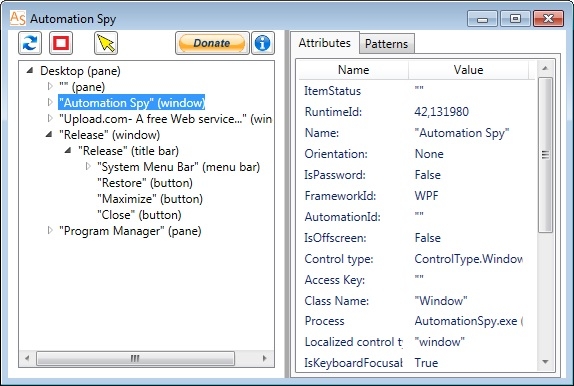574x386 pixels.
Task: Click the FrameworkId value WPF
Action: pos(426,196)
